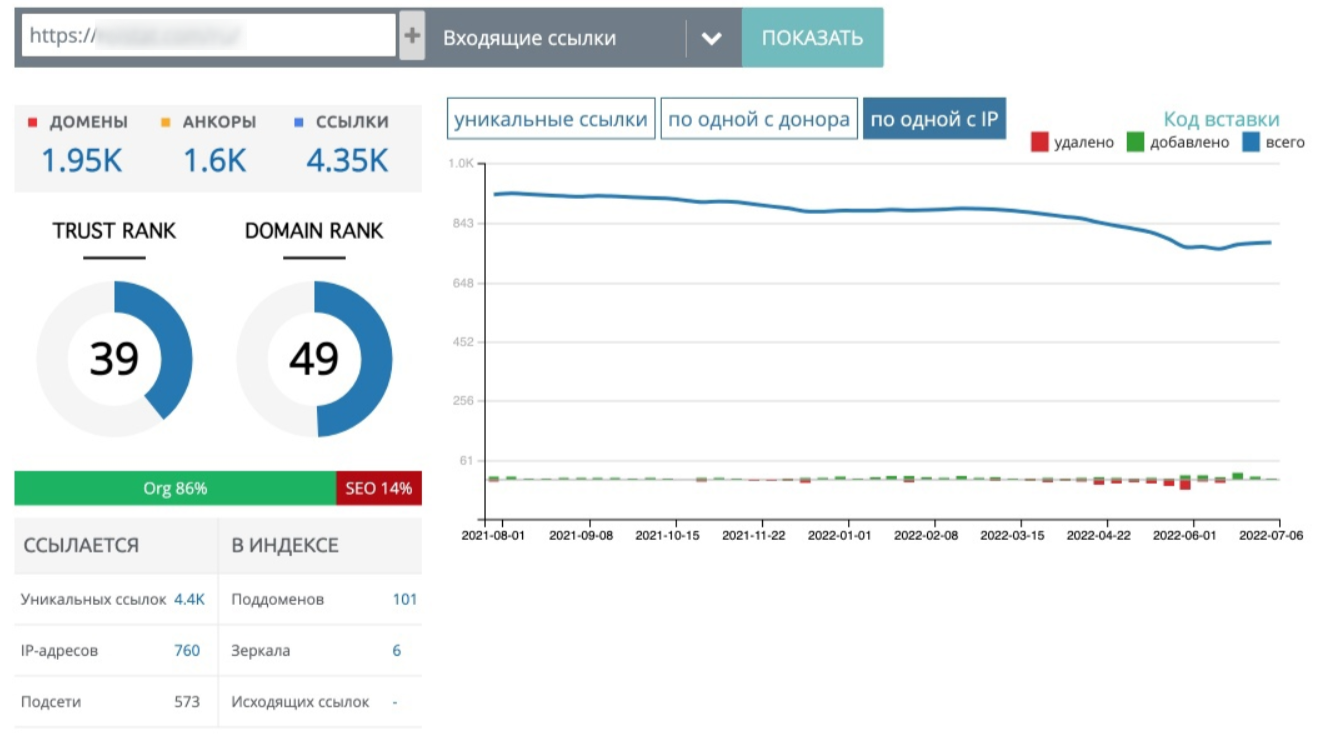Click the blue ССЫЛКИ marker square
Screen dimensions: 1335x748
point(299,123)
